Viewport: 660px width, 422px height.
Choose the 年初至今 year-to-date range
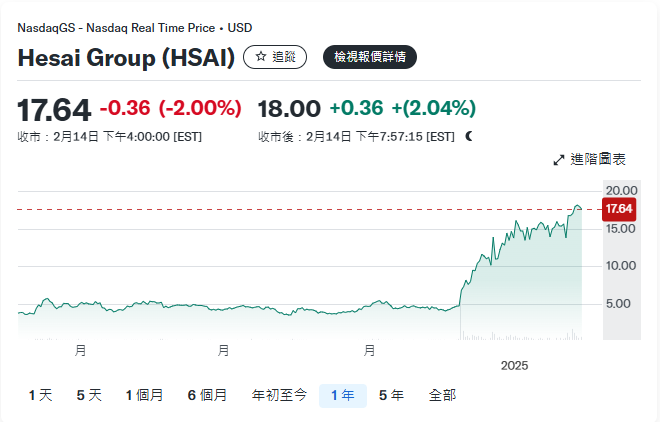(279, 396)
